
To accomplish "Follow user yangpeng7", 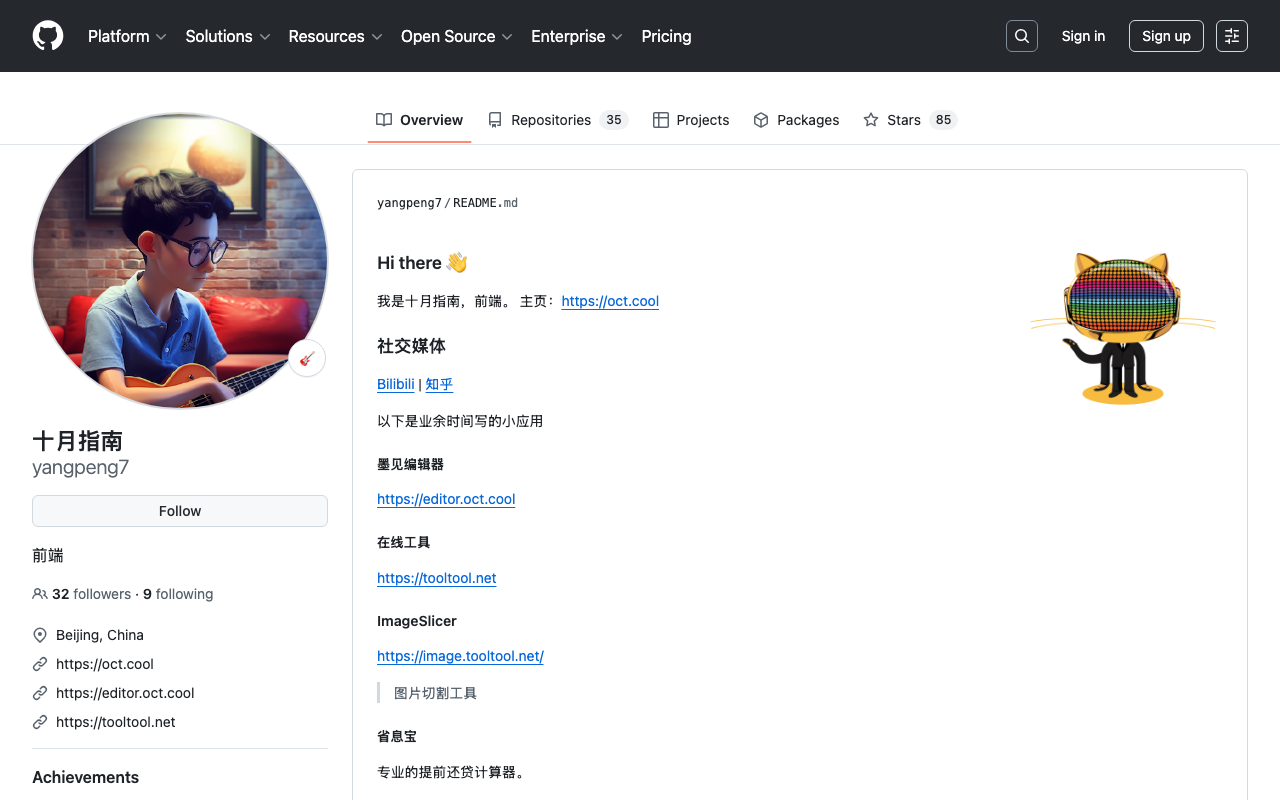I will [180, 511].
